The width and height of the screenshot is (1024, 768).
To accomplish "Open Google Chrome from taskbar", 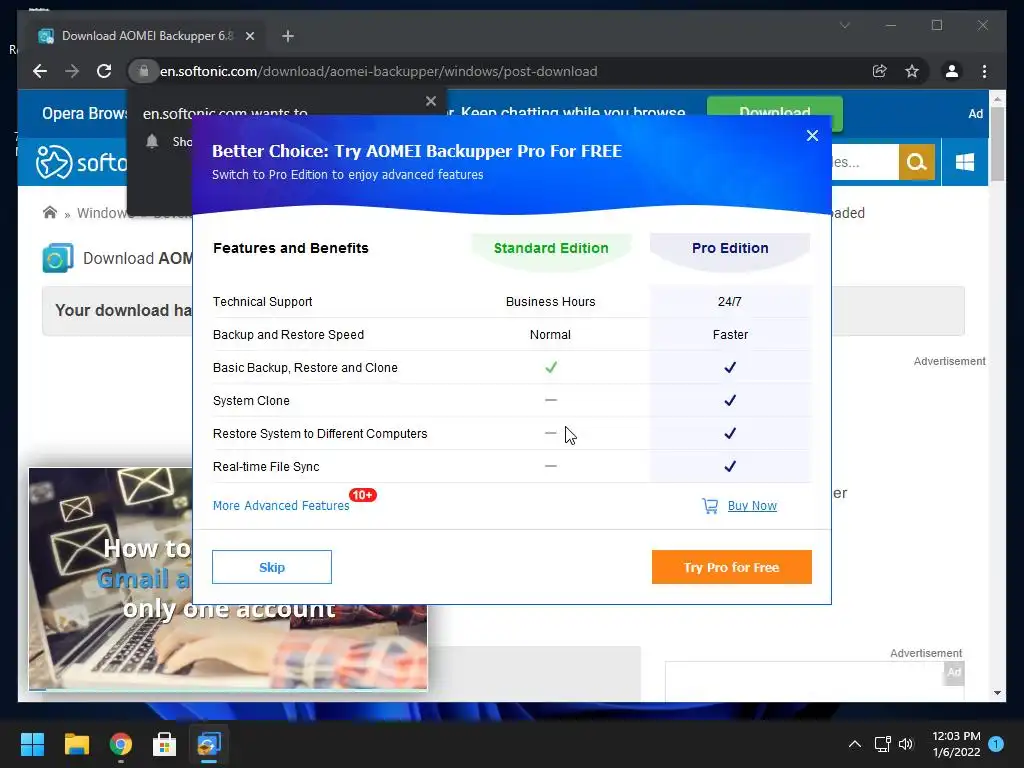I will click(120, 744).
